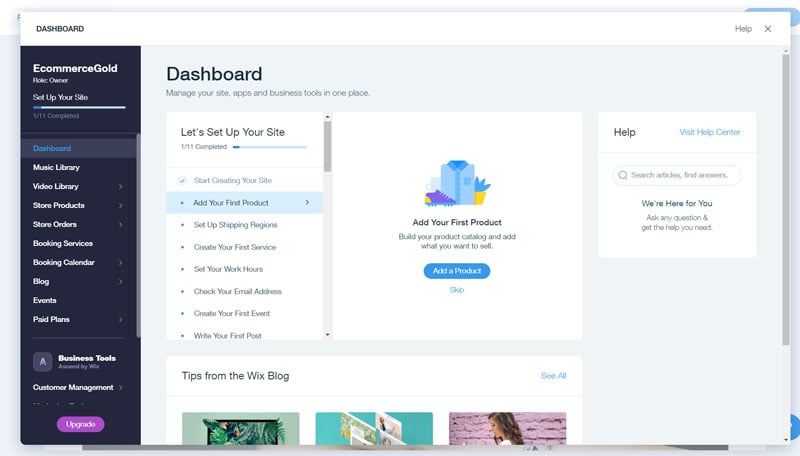Select Set Your Work Hours step
Image resolution: width=800 pixels, height=456 pixels.
coord(245,269)
